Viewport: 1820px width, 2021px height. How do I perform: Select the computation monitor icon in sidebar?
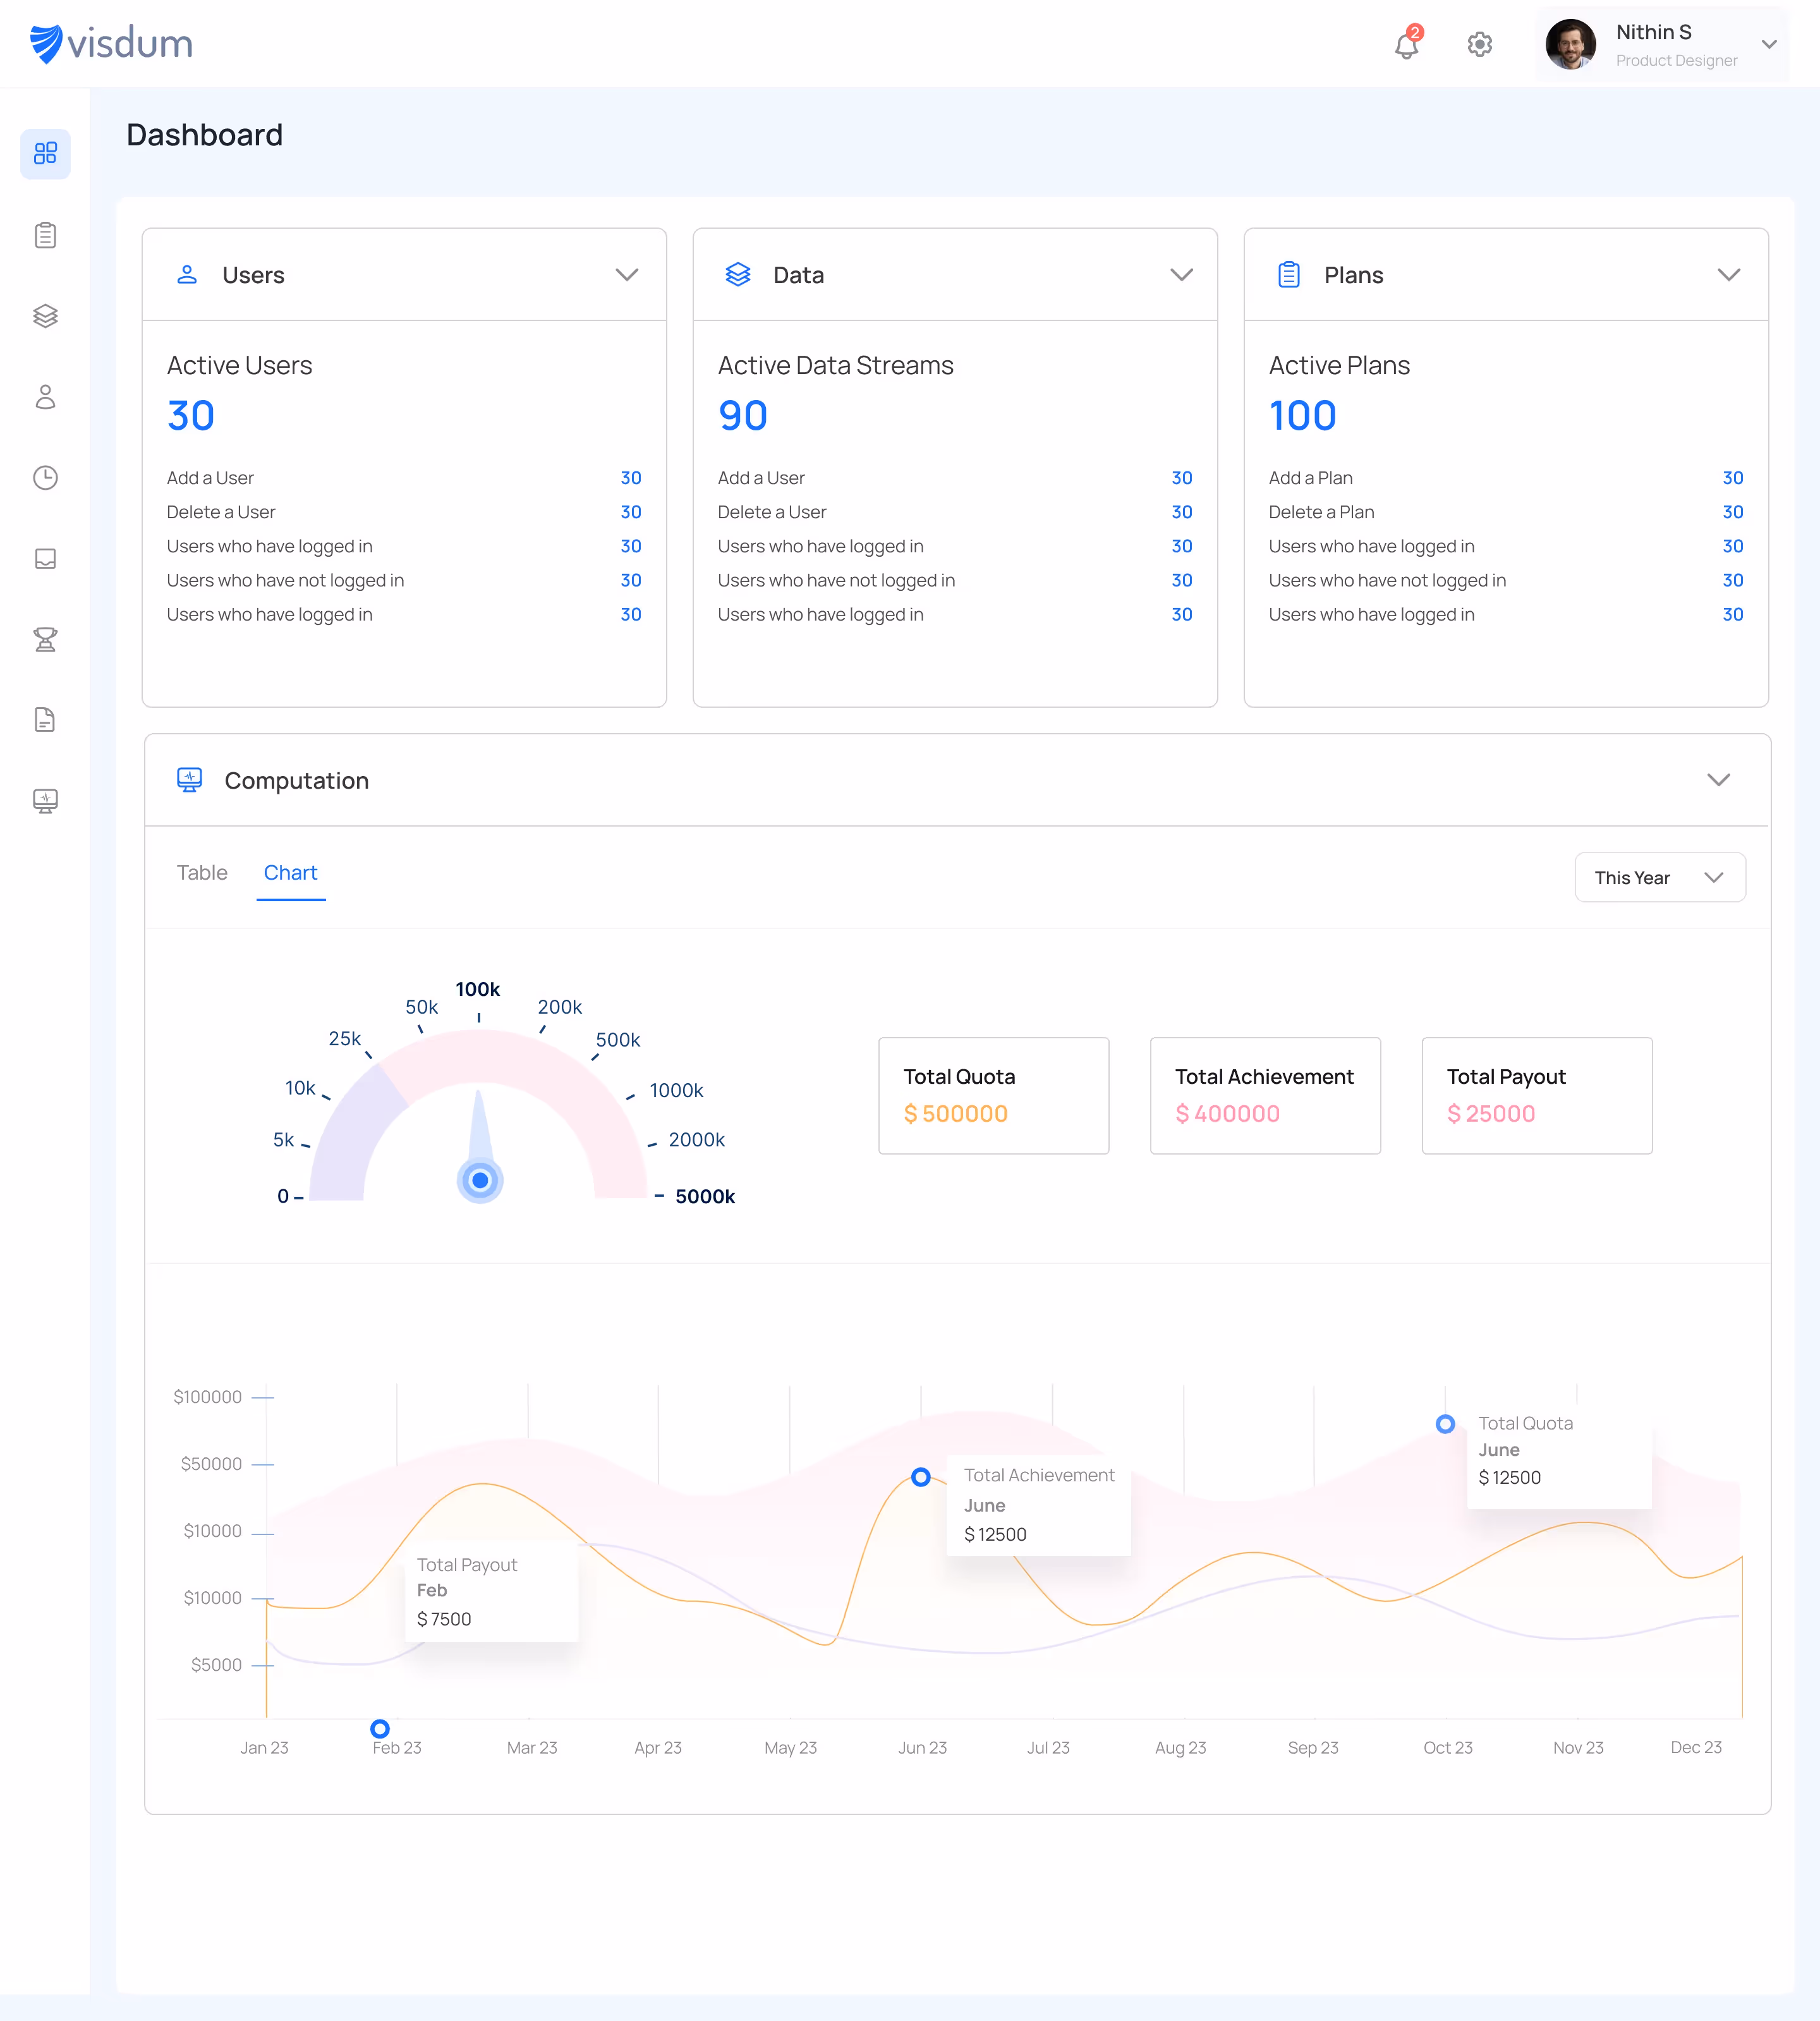[x=45, y=800]
